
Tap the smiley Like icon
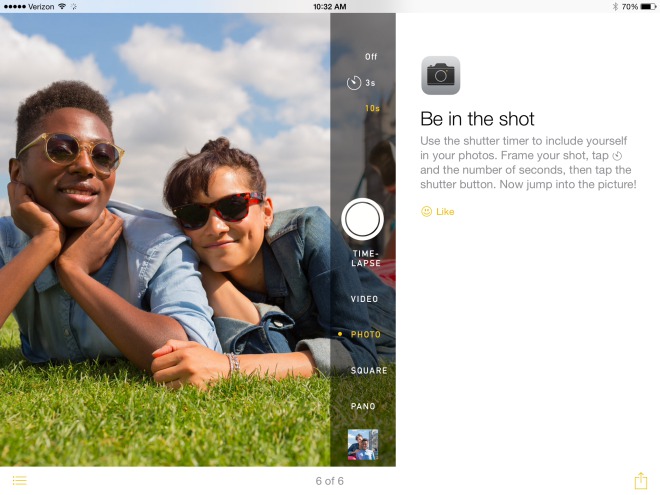pos(426,211)
